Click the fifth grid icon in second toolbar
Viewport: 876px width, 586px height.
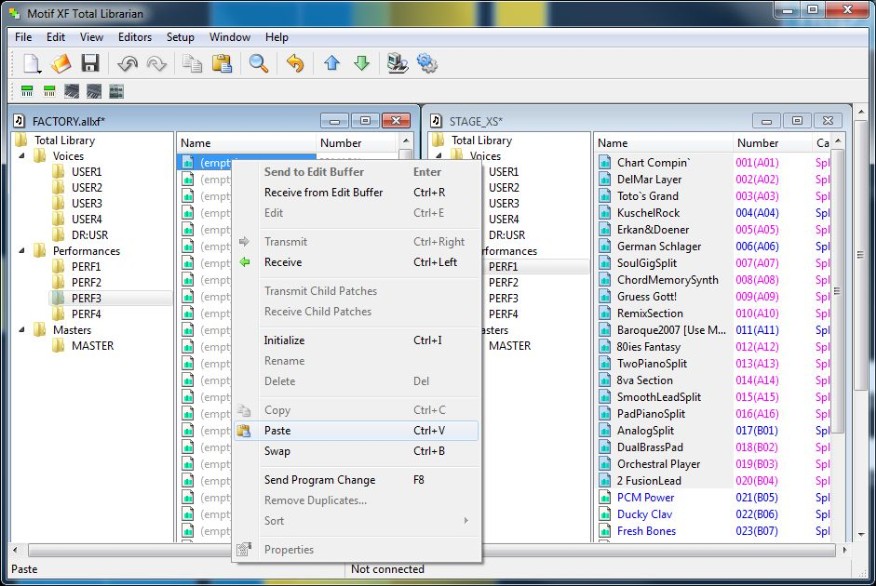116,92
